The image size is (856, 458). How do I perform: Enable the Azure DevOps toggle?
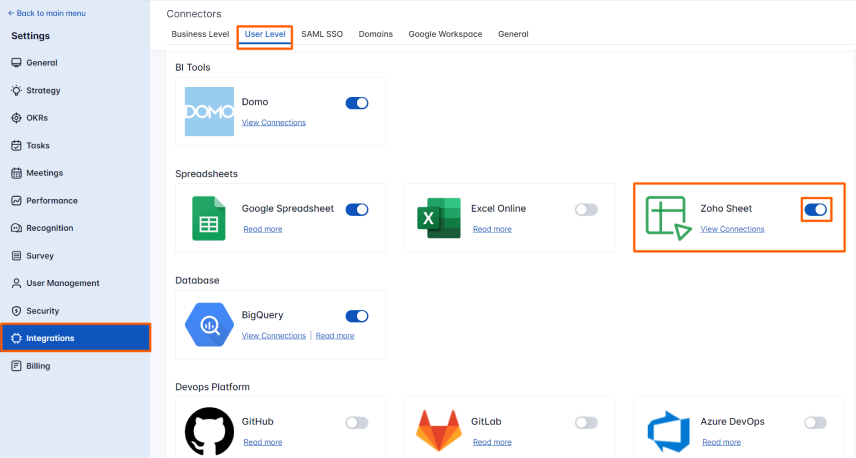pos(816,423)
